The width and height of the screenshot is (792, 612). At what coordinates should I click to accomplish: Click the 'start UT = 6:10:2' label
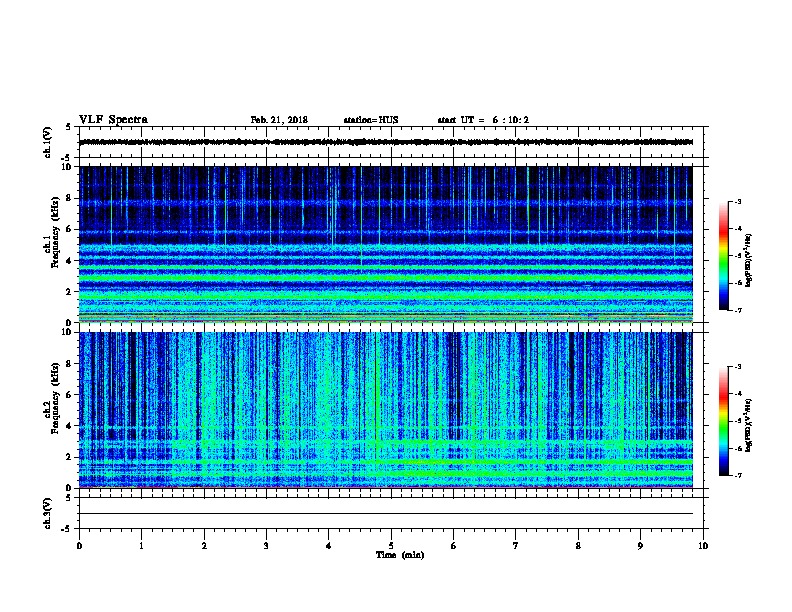click(483, 120)
